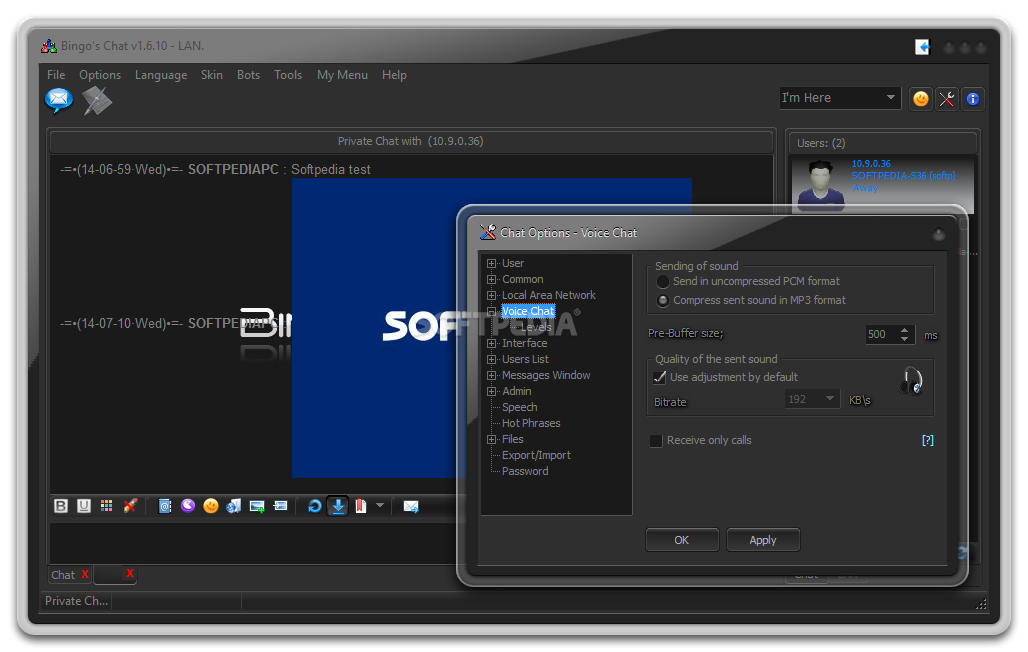Click the crossed-out brush clear formatting icon
Viewport: 1028px width, 652px height.
coord(130,506)
